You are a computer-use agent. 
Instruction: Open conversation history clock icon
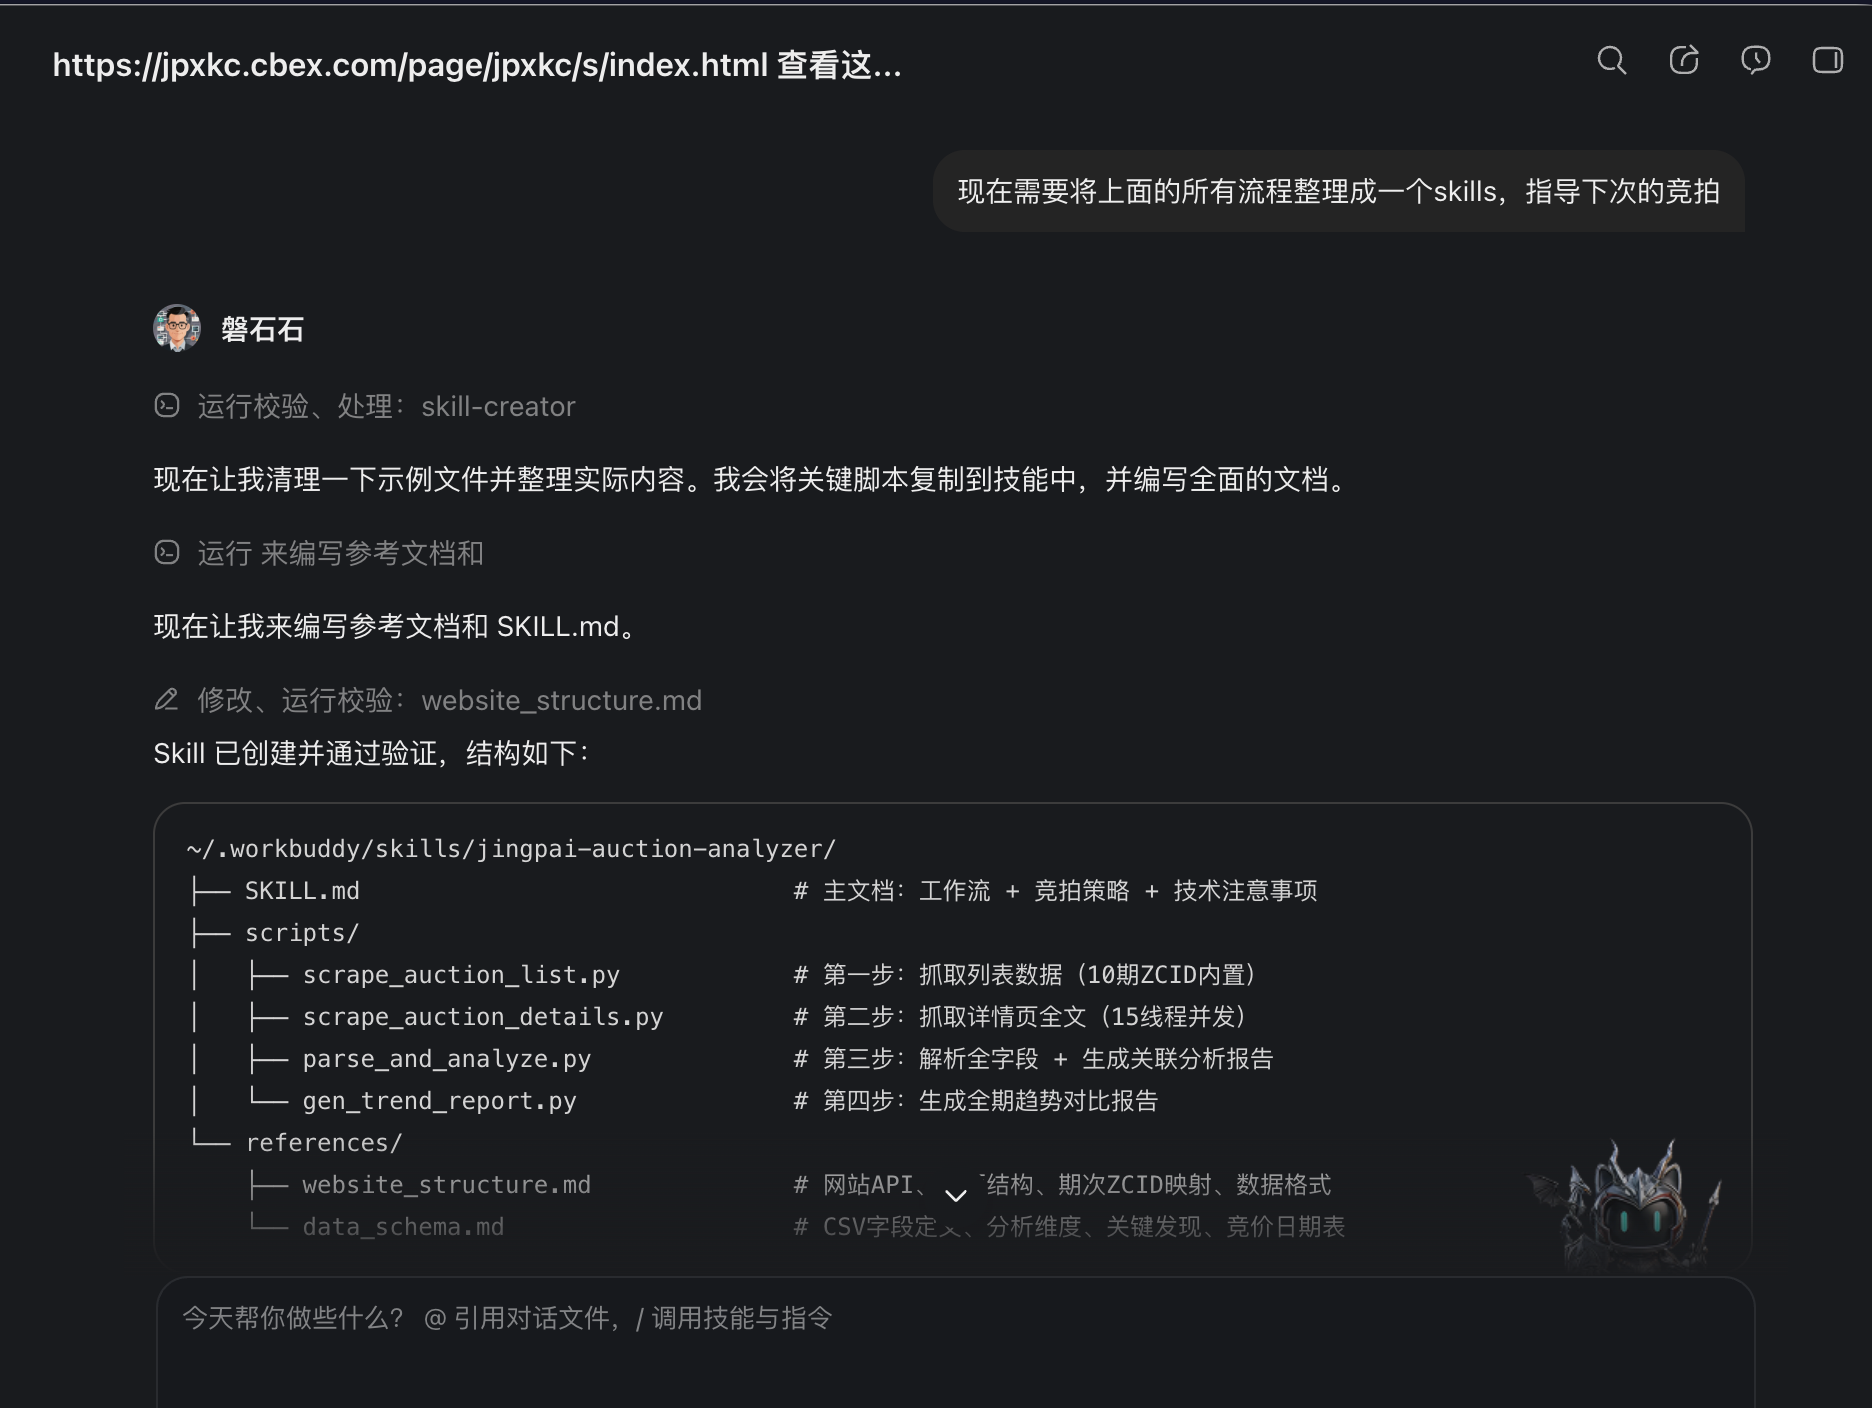[1756, 61]
